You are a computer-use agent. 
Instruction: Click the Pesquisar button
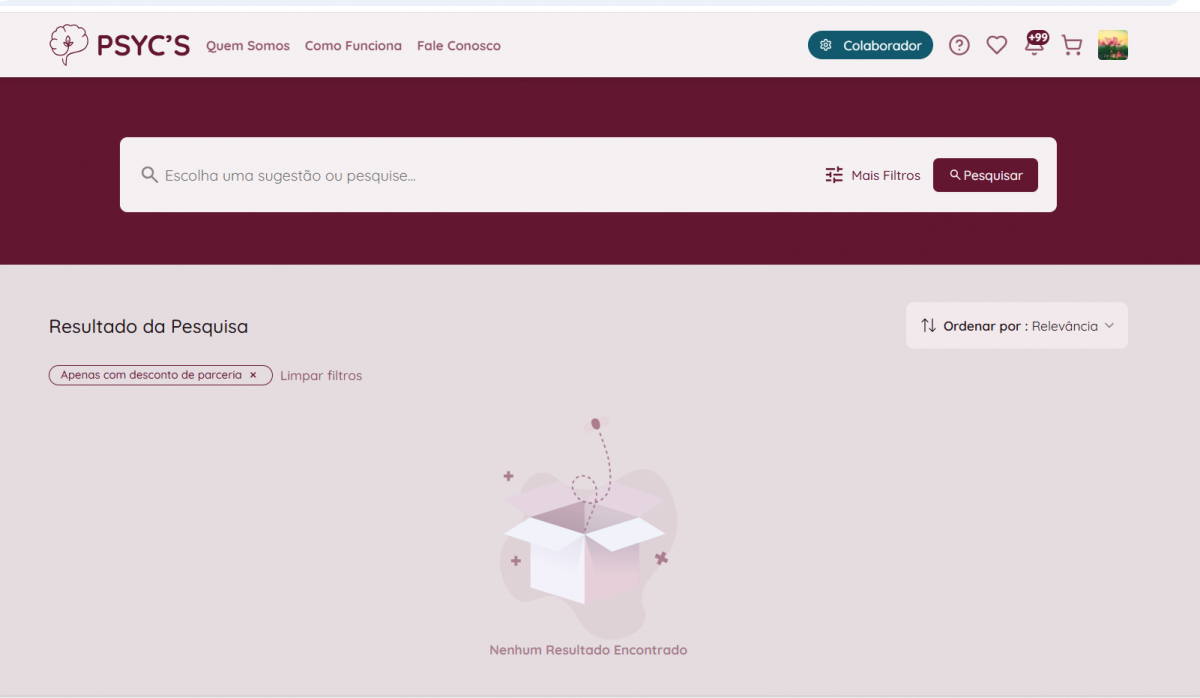point(985,175)
